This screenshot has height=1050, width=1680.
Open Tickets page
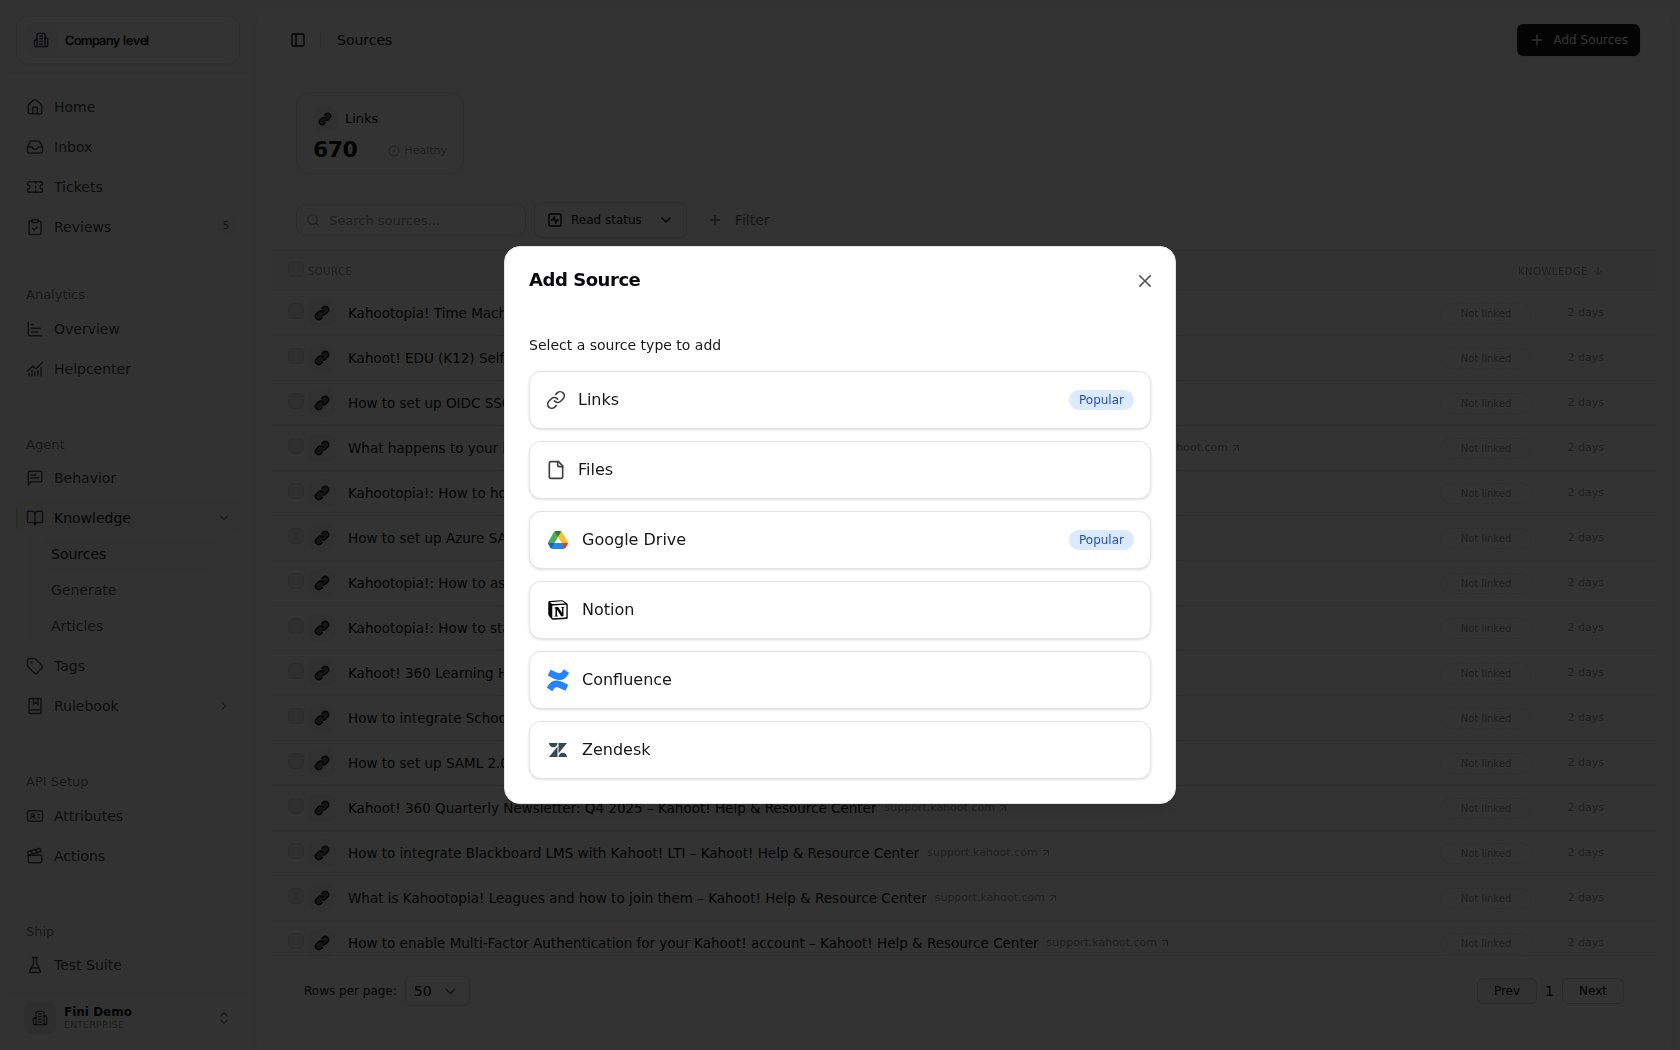[x=128, y=187]
